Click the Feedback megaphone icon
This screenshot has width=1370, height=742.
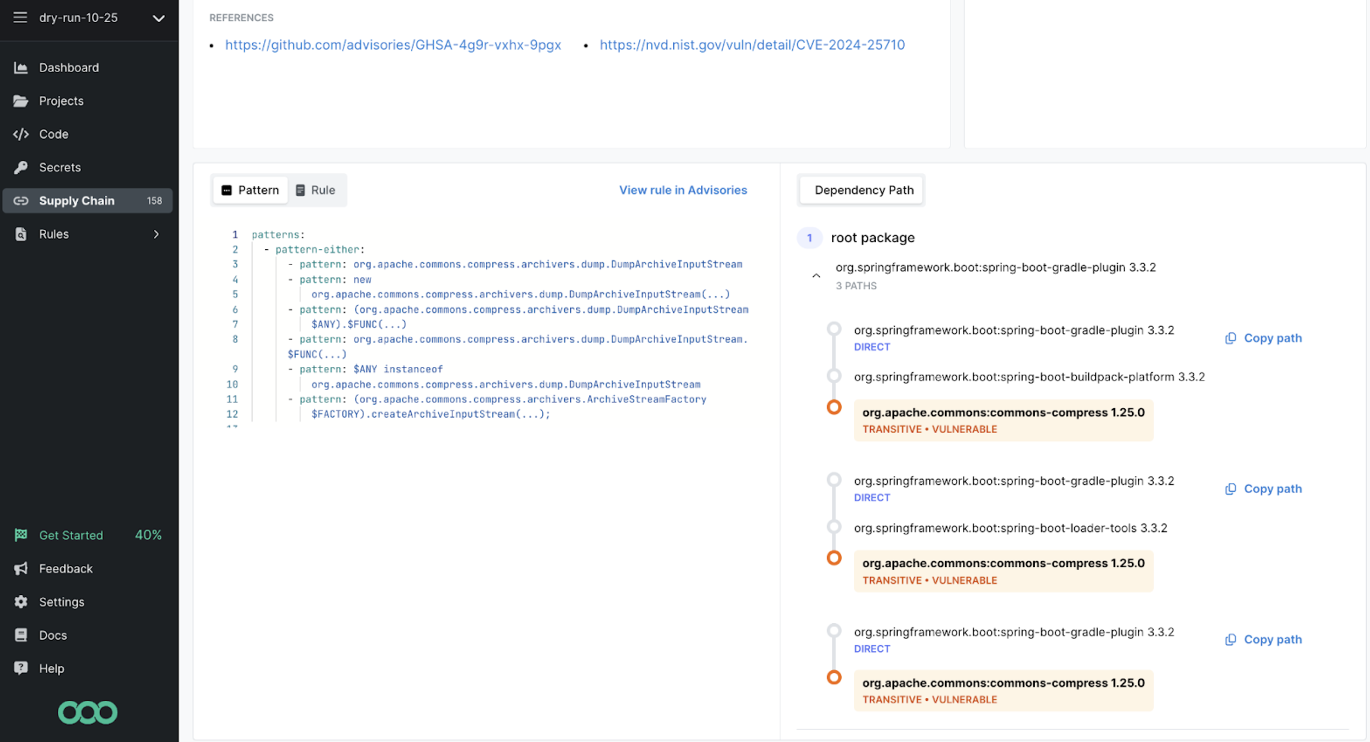pyautogui.click(x=21, y=569)
